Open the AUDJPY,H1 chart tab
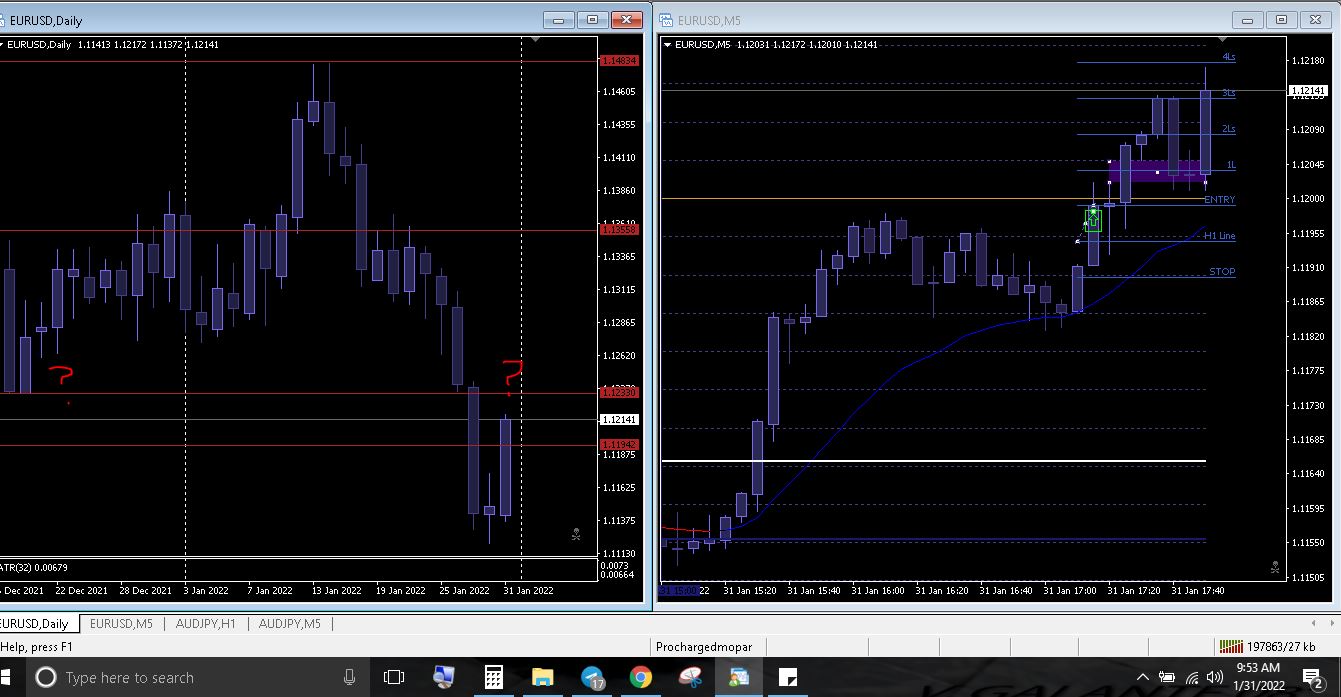The width and height of the screenshot is (1341, 697). click(205, 623)
